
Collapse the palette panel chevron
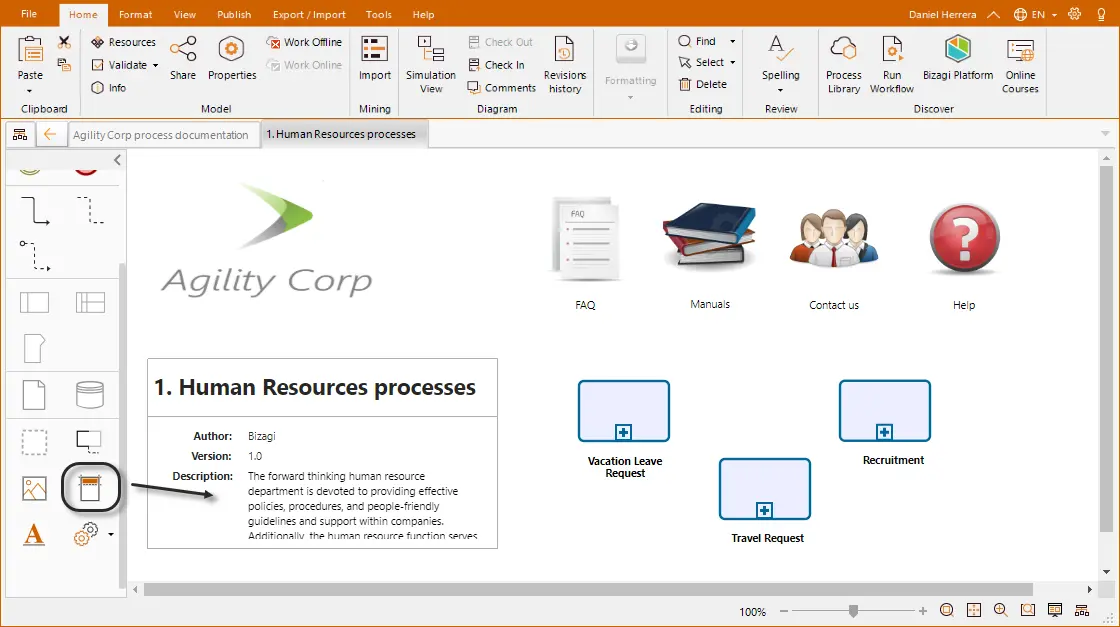coord(117,161)
